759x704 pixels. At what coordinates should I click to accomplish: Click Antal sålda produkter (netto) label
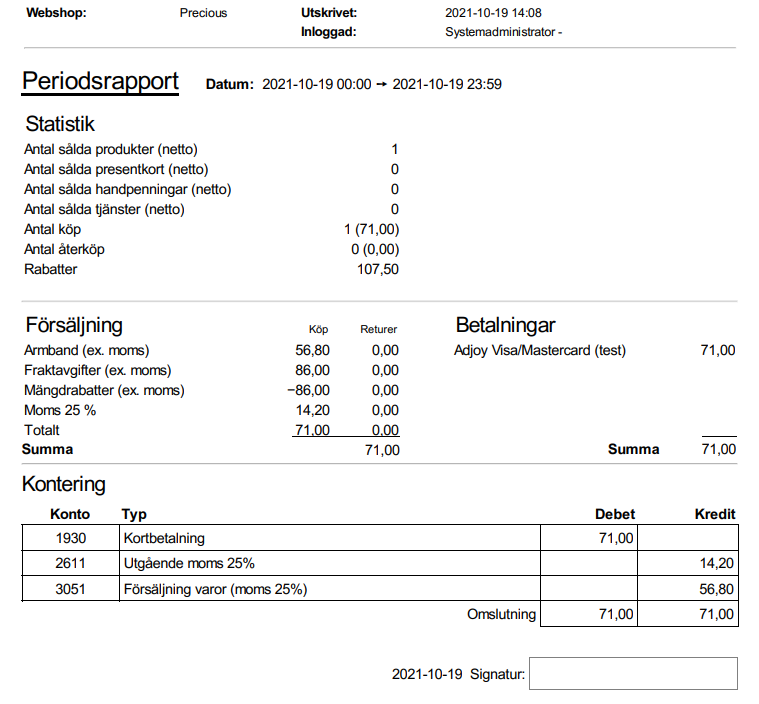(x=111, y=150)
